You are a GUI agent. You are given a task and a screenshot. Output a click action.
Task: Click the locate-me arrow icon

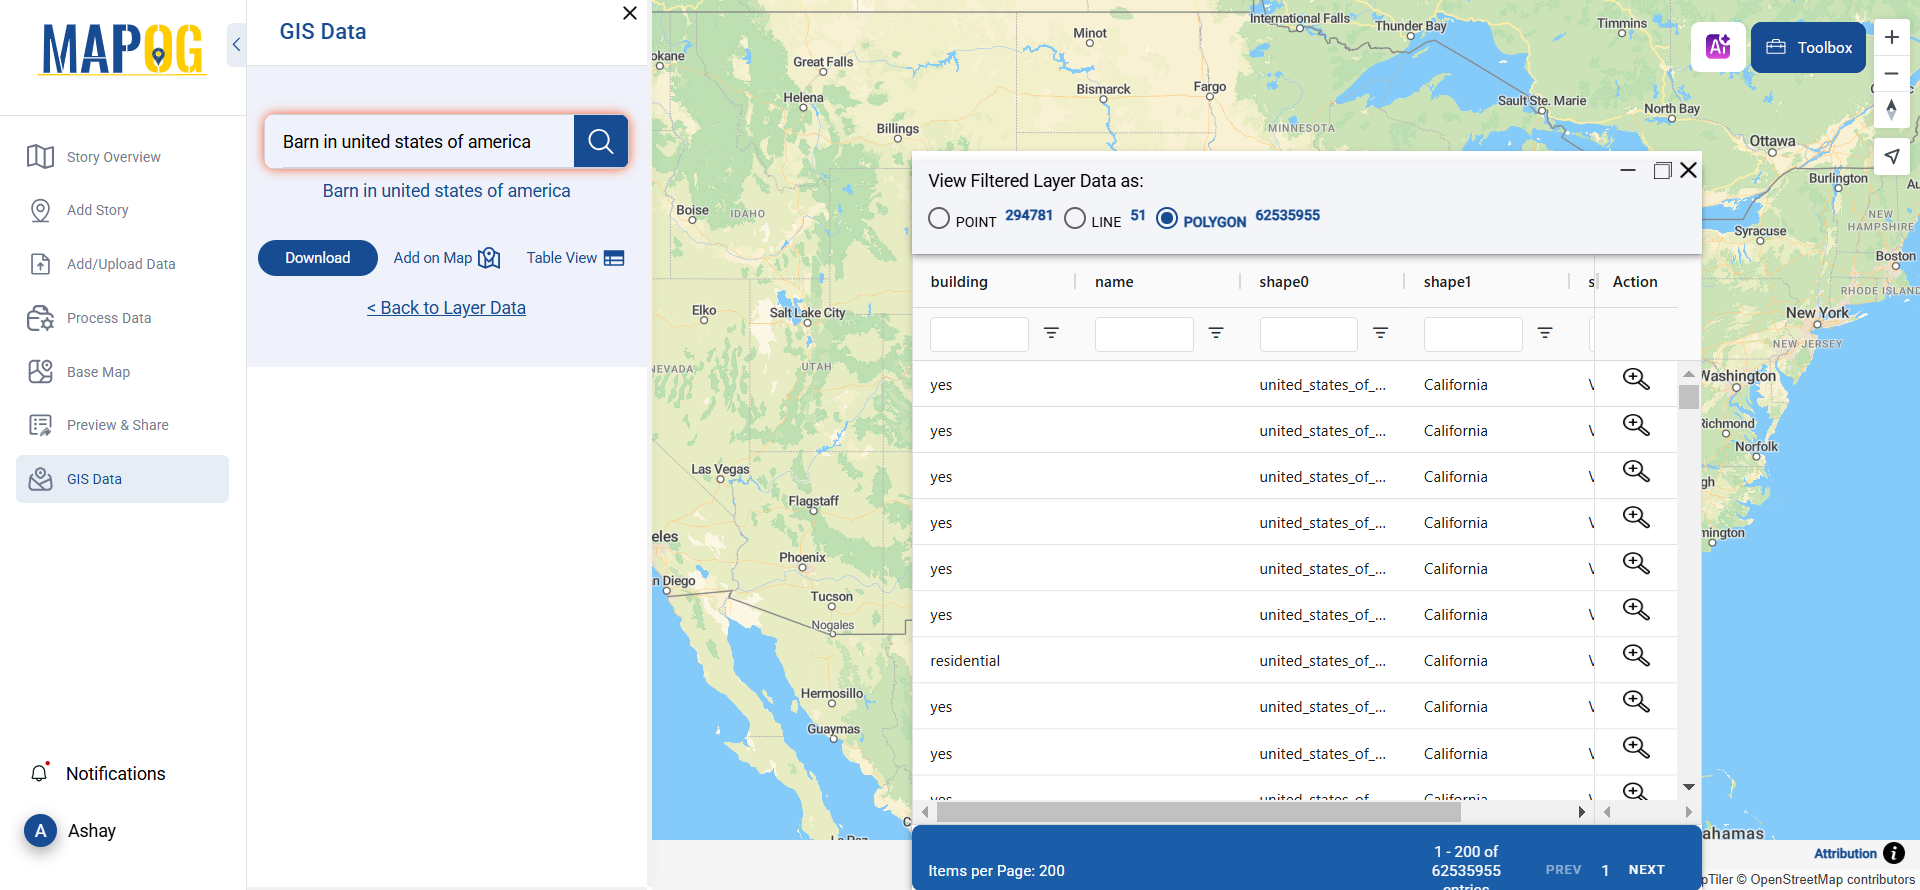[x=1891, y=156]
